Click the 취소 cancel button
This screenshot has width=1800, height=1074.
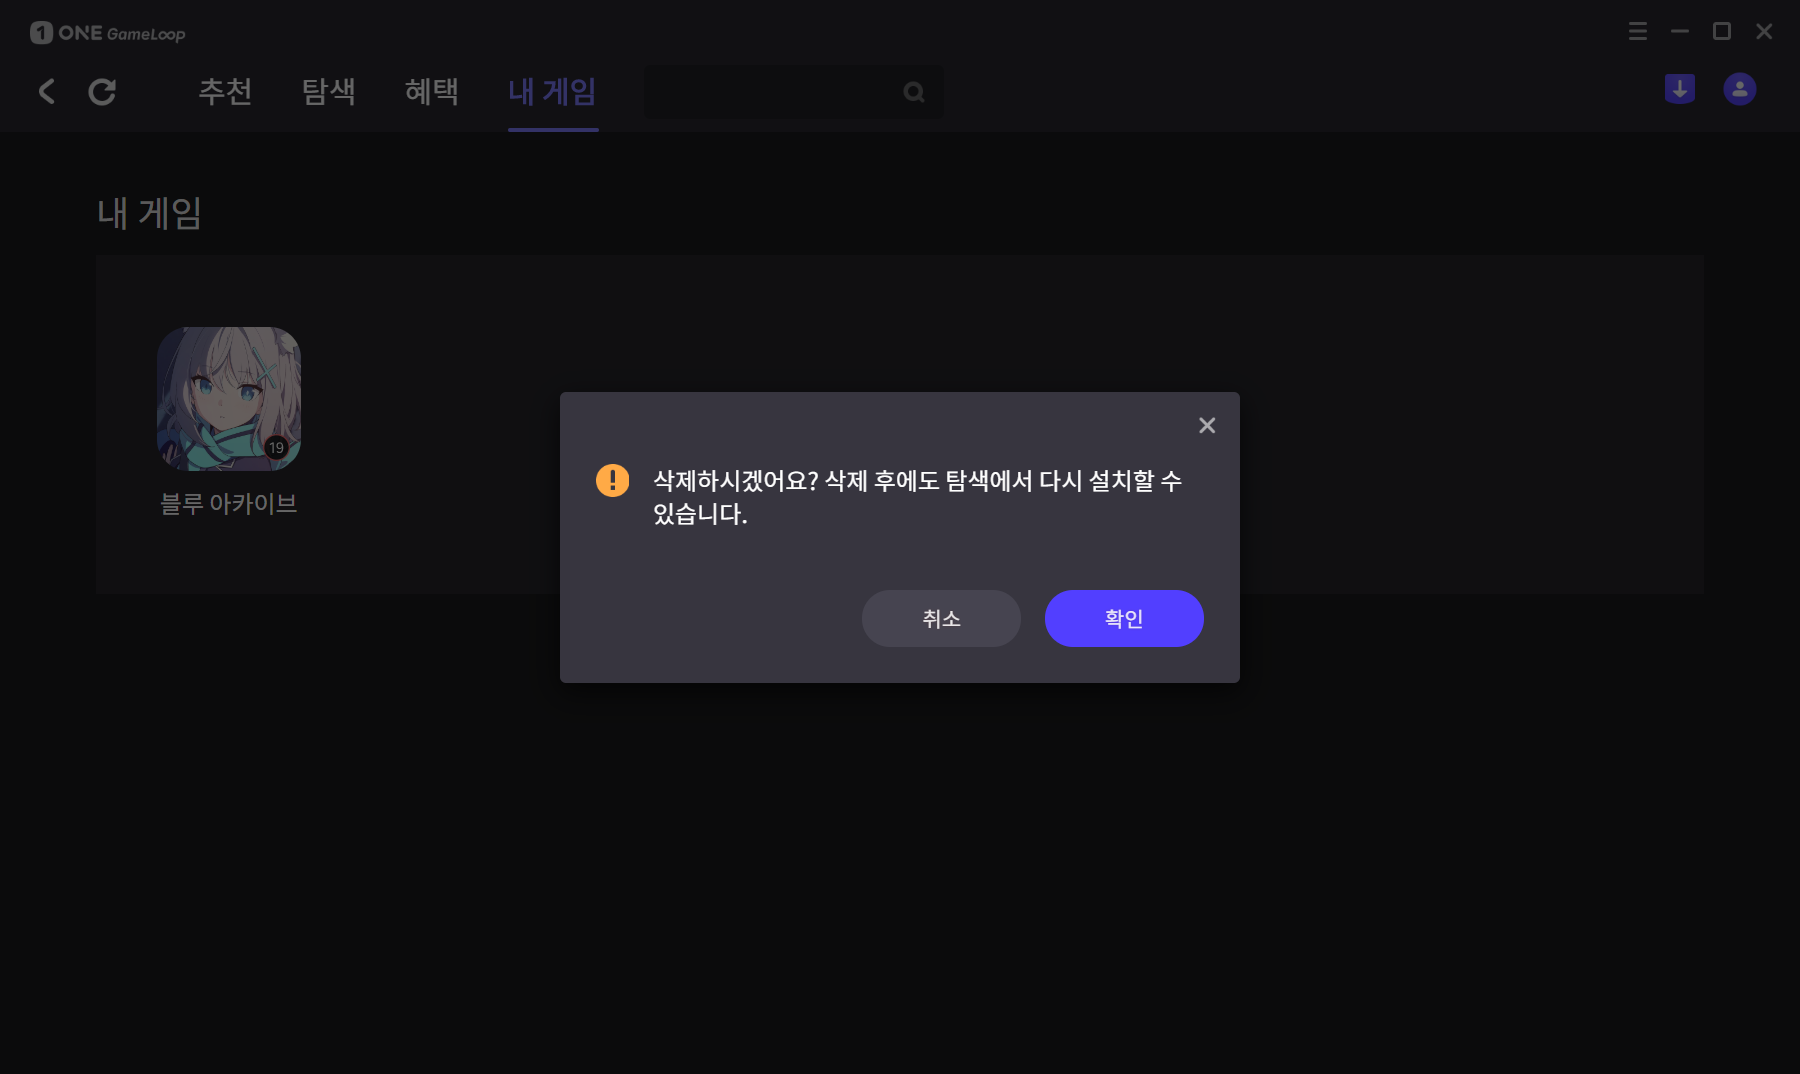pos(941,618)
